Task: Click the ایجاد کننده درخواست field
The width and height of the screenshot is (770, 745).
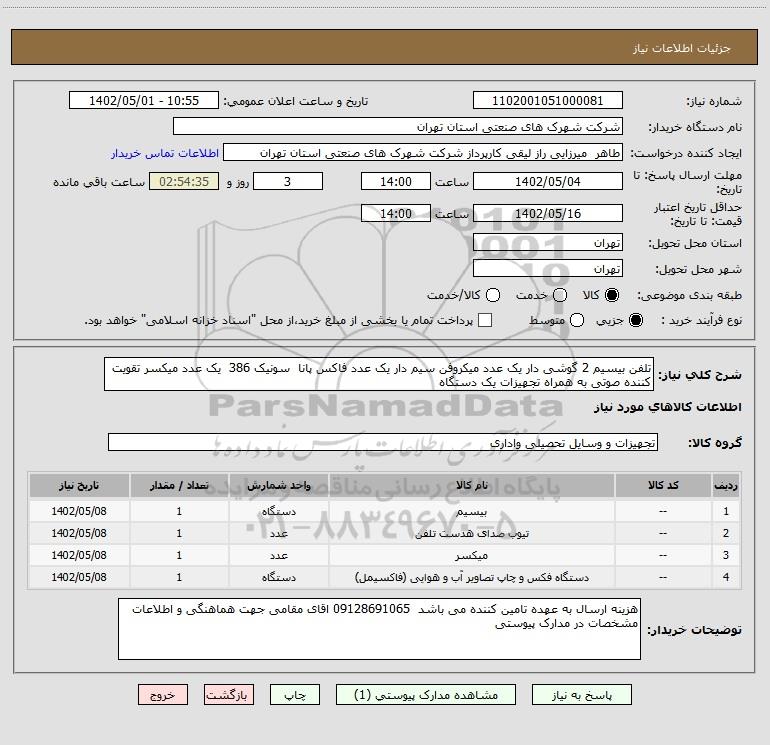Action: pos(423,153)
